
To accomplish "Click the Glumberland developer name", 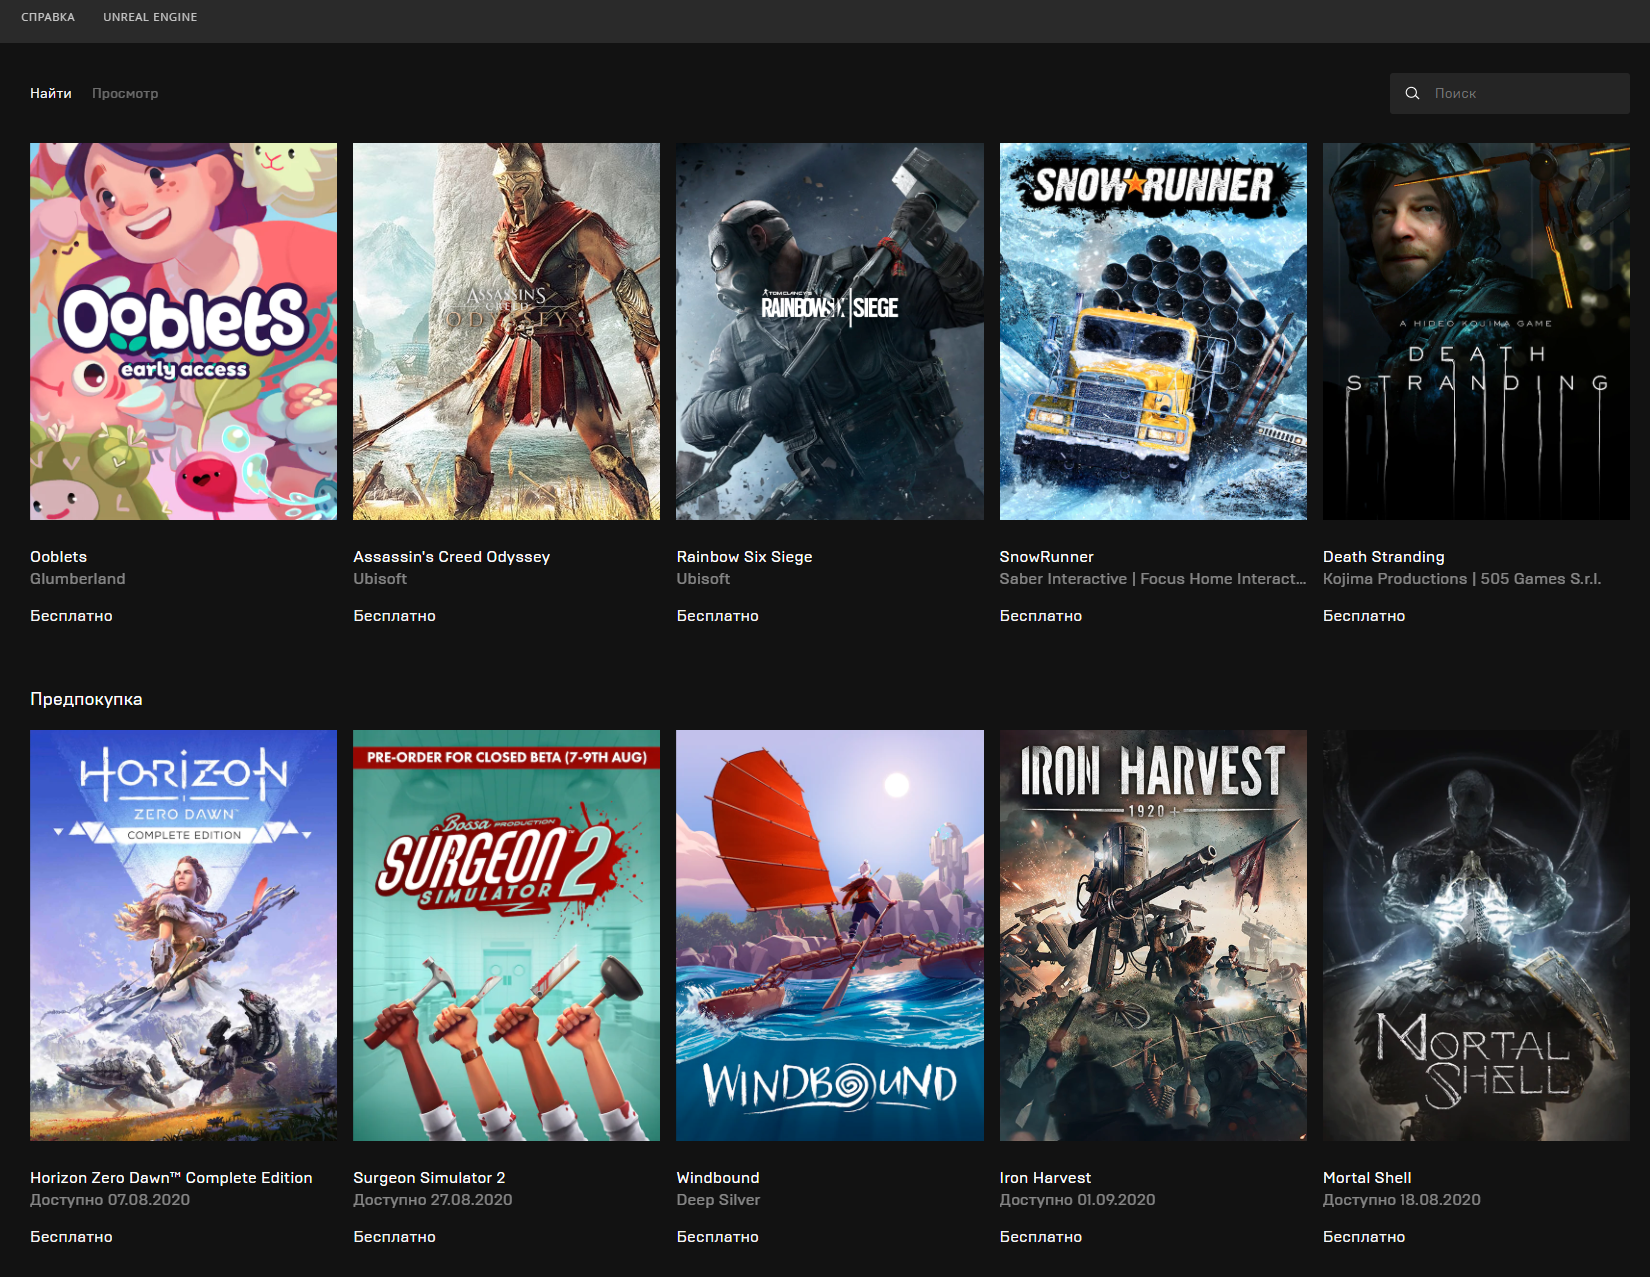I will (78, 579).
